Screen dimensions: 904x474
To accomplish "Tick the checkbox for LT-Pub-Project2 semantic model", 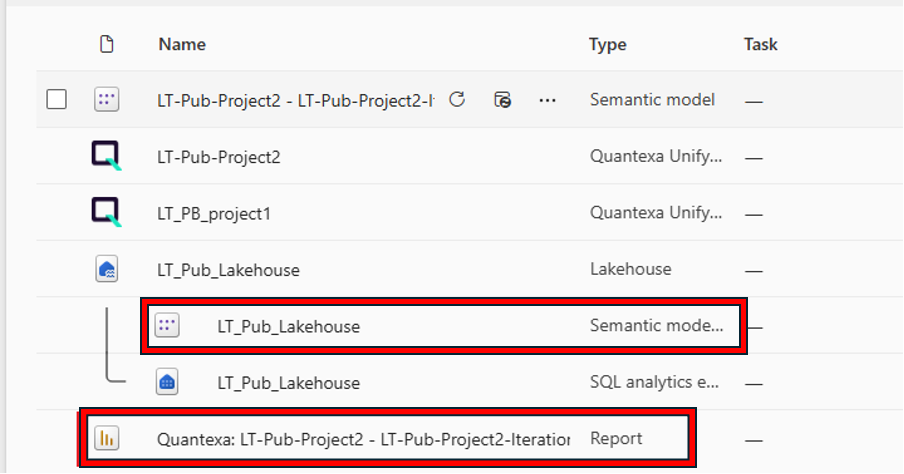I will pyautogui.click(x=57, y=99).
